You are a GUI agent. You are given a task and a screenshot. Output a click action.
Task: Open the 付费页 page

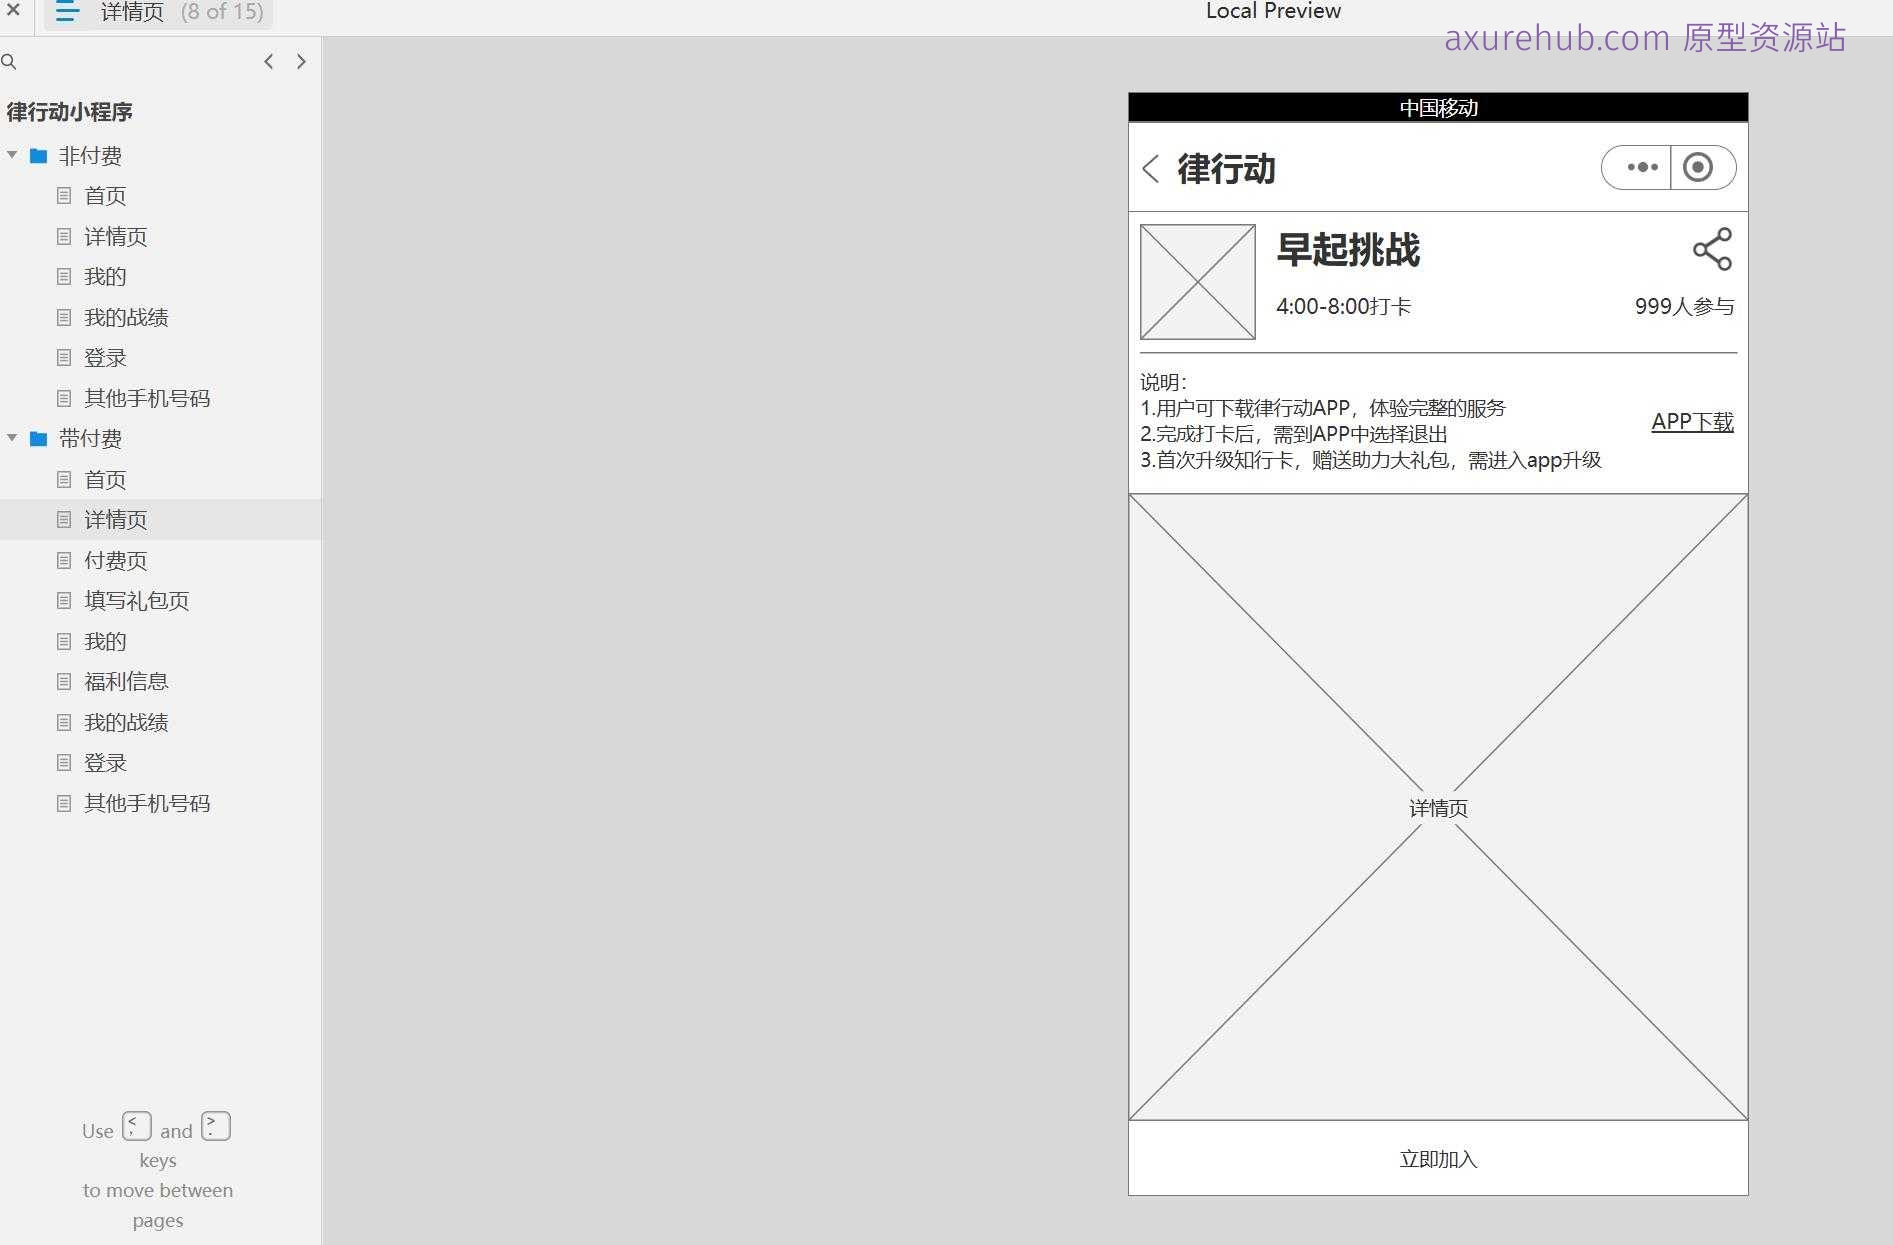(116, 561)
